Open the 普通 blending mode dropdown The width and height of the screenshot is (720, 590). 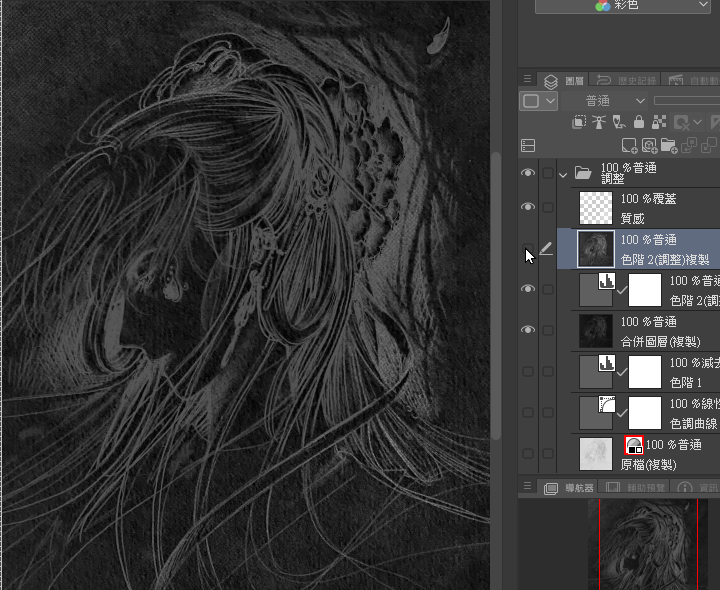click(x=604, y=101)
